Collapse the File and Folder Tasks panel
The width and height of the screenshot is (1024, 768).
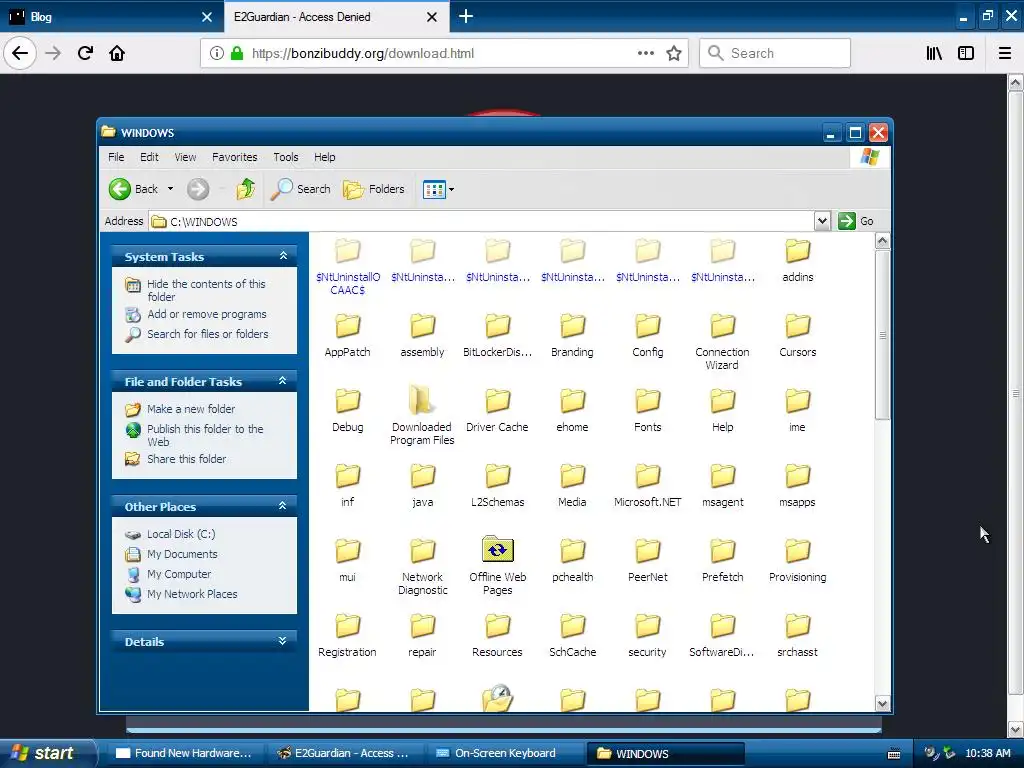click(x=283, y=381)
